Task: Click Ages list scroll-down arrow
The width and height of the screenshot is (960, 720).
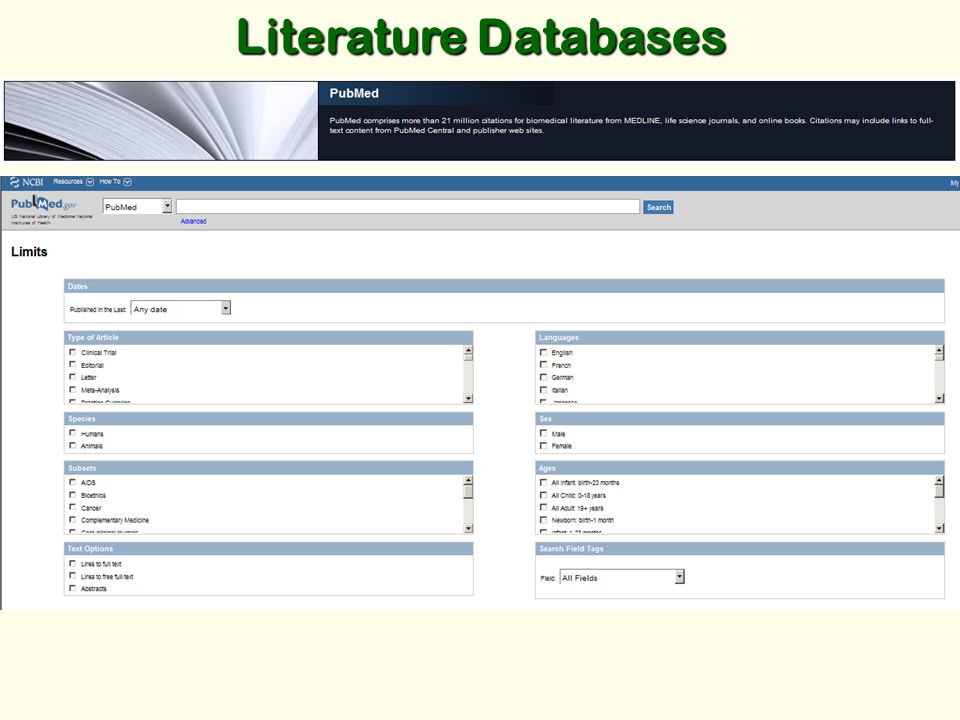Action: (x=939, y=528)
